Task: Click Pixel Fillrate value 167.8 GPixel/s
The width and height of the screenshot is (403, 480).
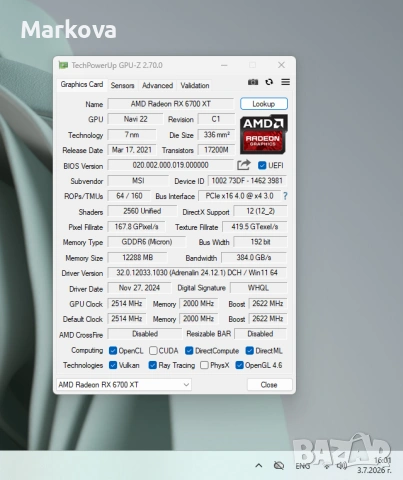Action: point(136,227)
